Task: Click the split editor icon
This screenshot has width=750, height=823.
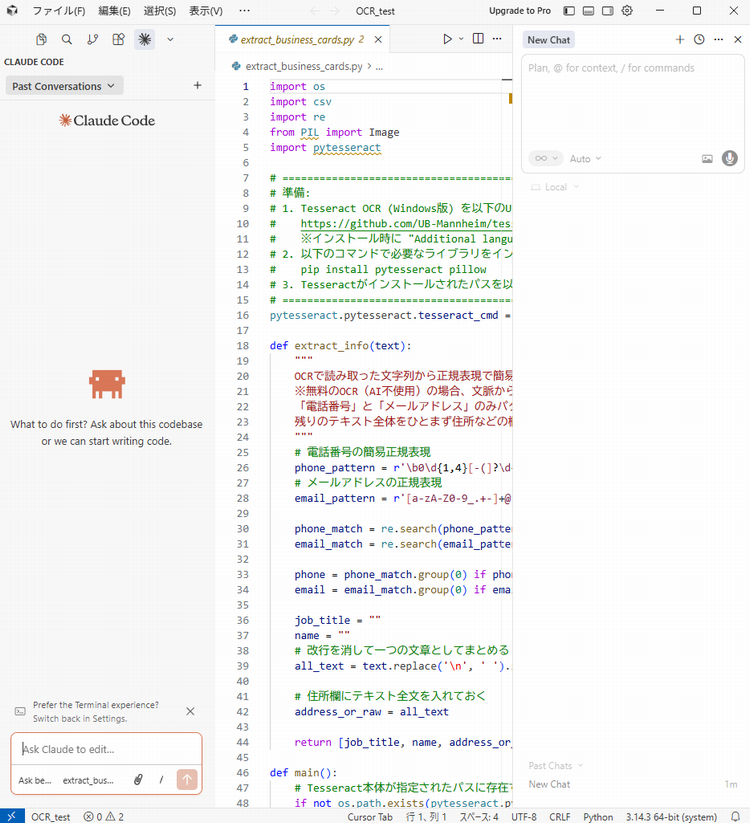Action: [x=478, y=39]
